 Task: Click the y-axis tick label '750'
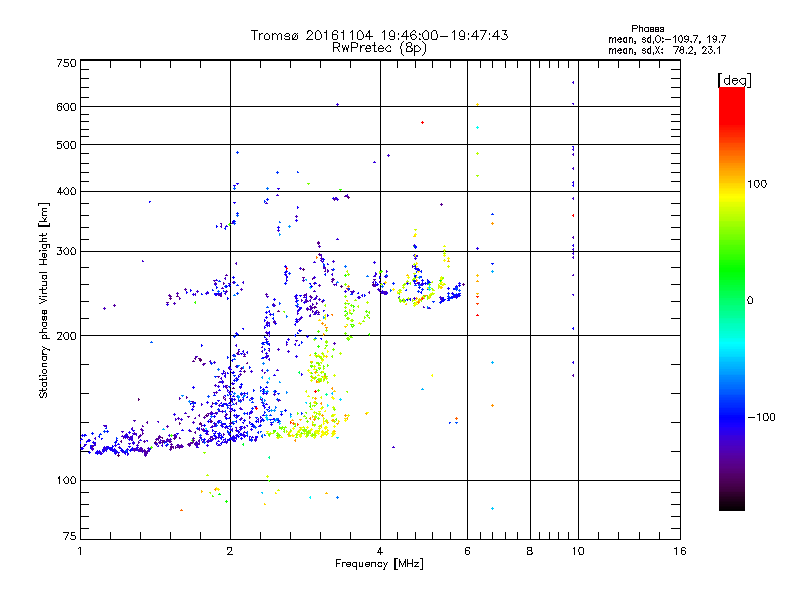click(66, 63)
